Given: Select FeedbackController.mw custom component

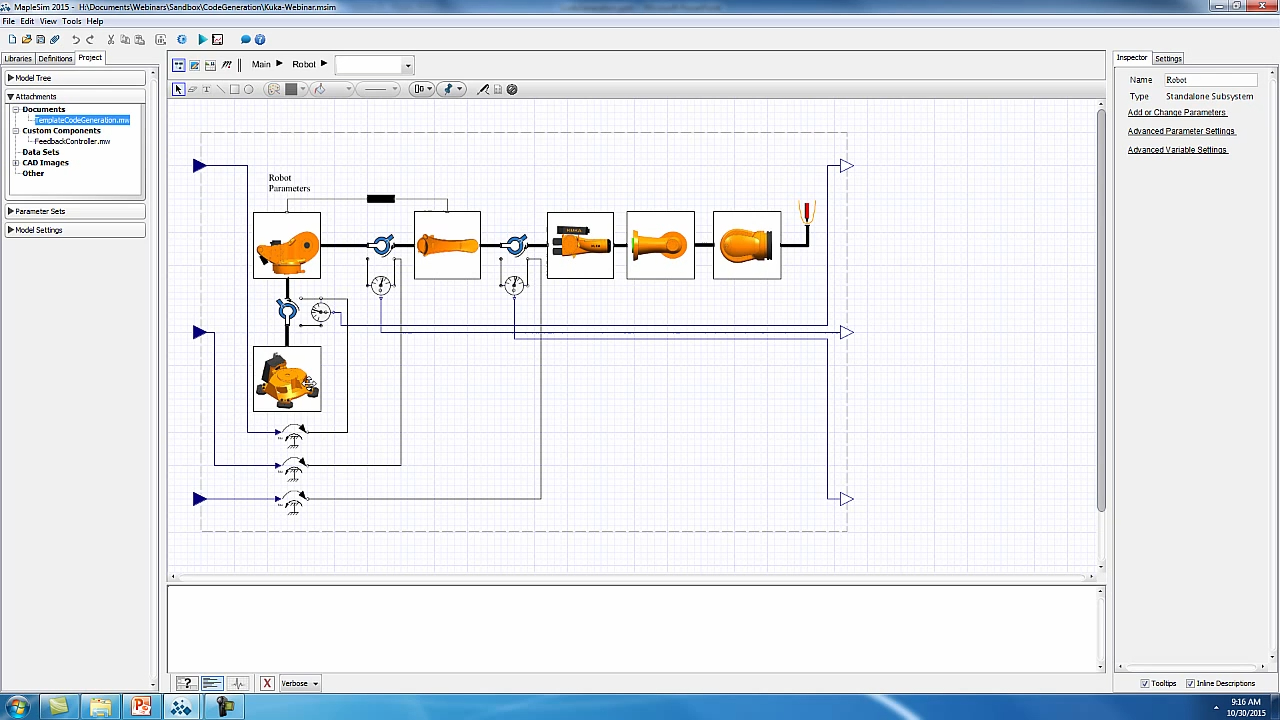Looking at the screenshot, I should click(72, 141).
